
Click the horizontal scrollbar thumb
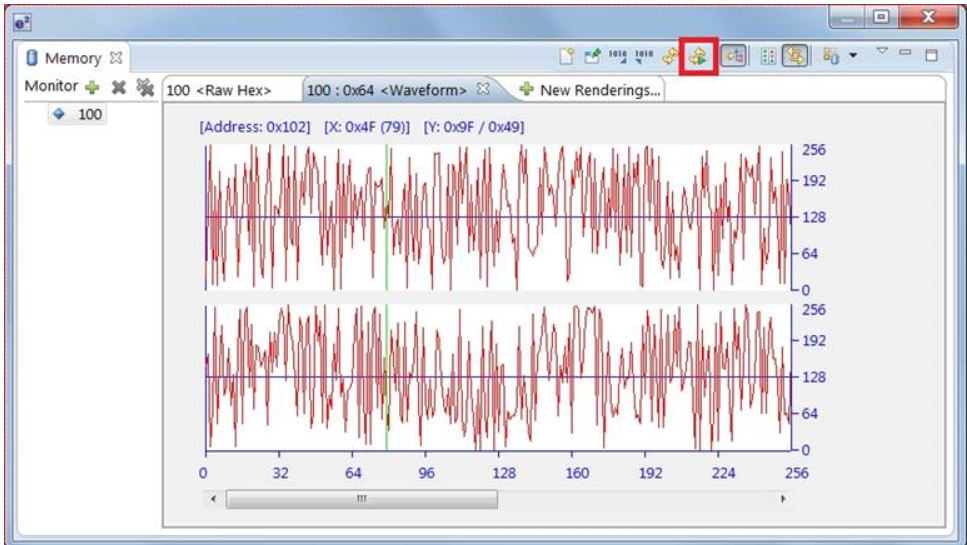(x=361, y=499)
